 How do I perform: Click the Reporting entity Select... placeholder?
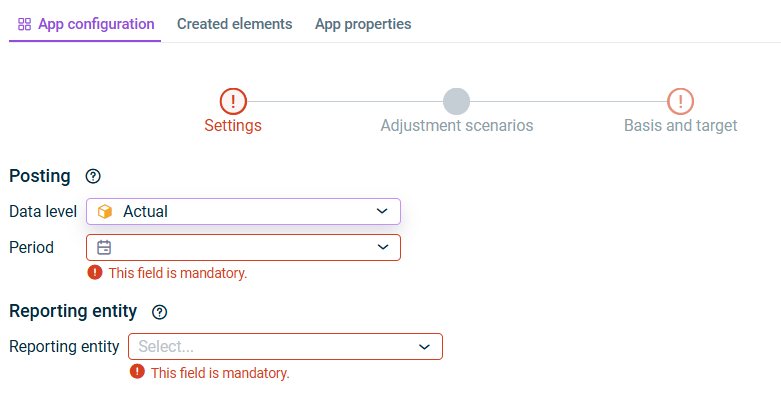[167, 347]
